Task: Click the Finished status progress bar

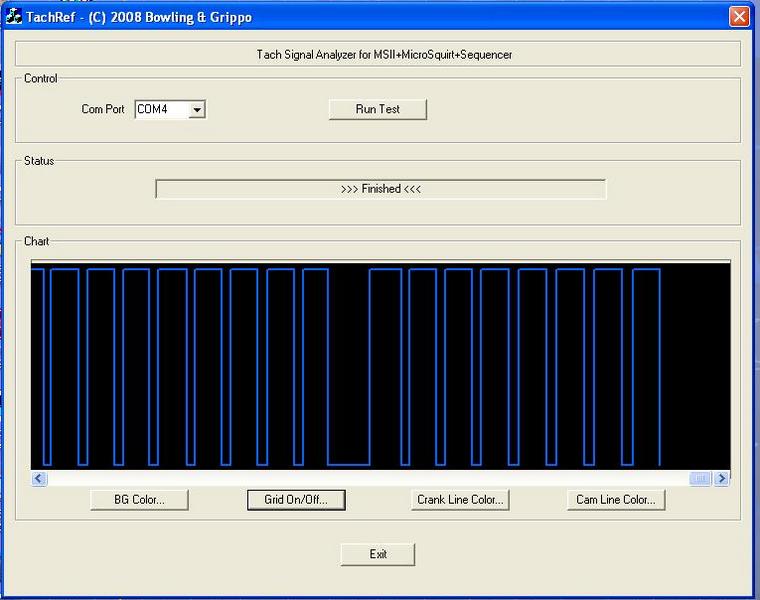Action: click(x=380, y=189)
